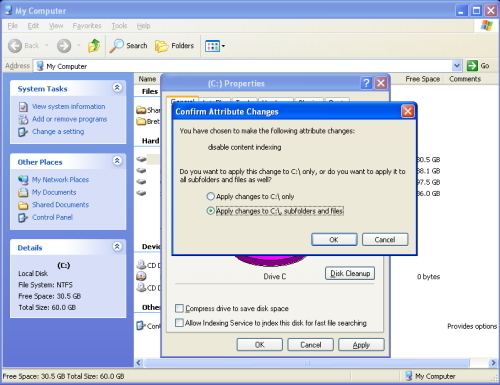
Task: Enable Compress drive to save disk space
Action: pos(179,308)
